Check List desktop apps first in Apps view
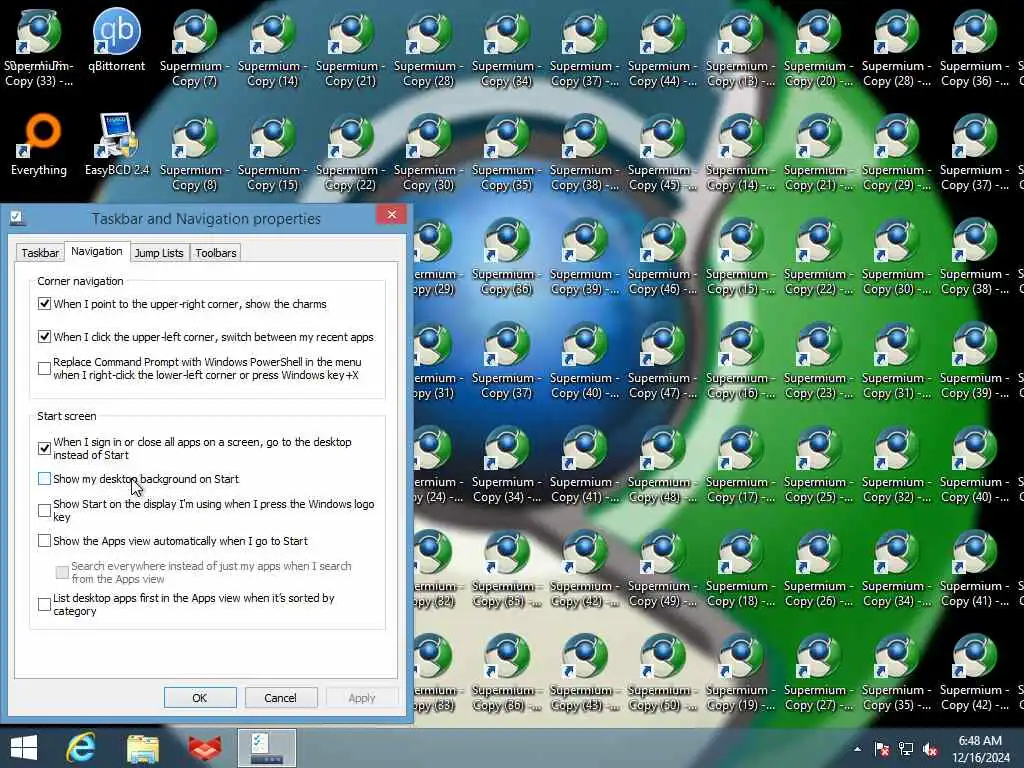The height and width of the screenshot is (768, 1024). click(44, 604)
